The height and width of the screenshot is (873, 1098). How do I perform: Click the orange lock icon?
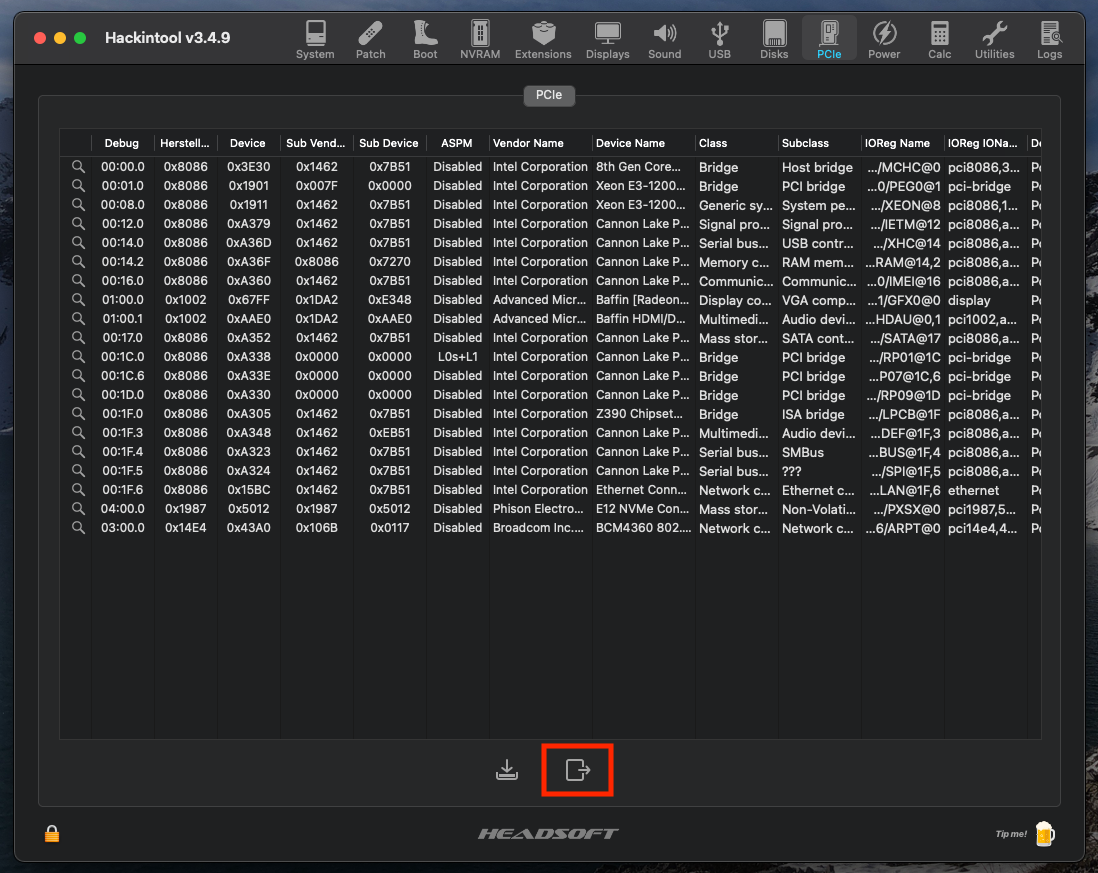(x=52, y=833)
